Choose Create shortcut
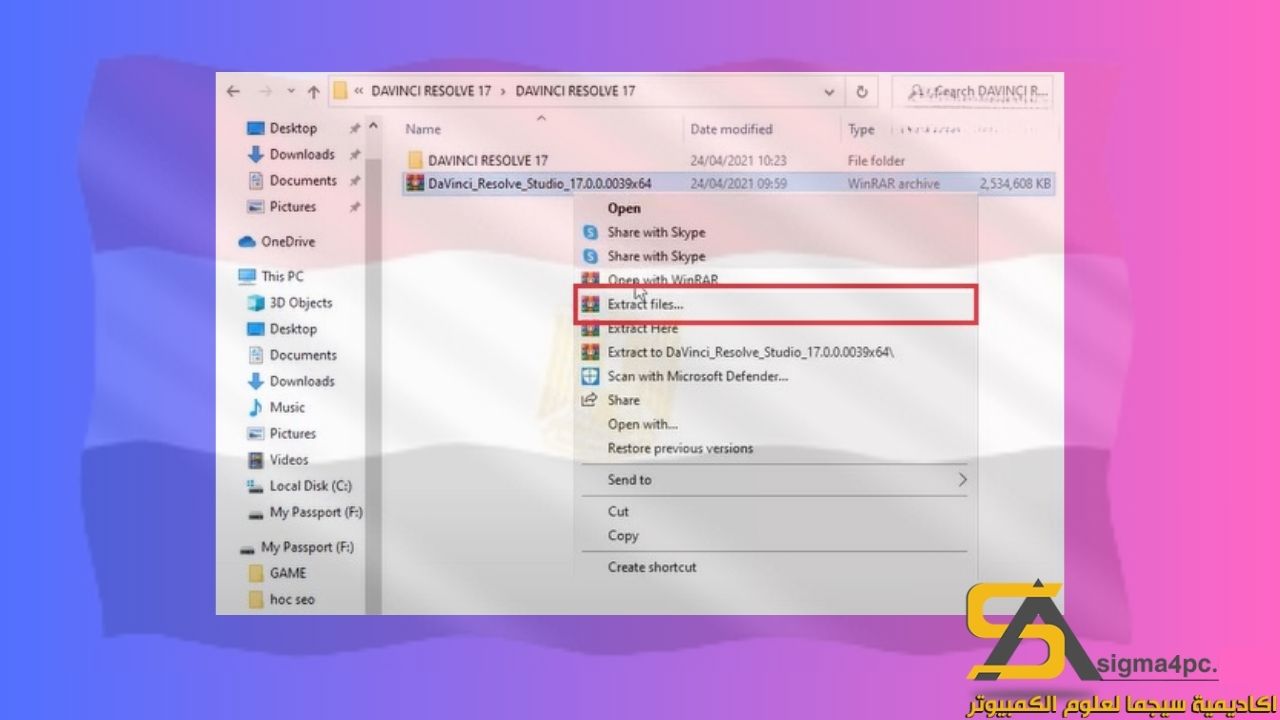This screenshot has width=1280, height=720. (x=652, y=567)
